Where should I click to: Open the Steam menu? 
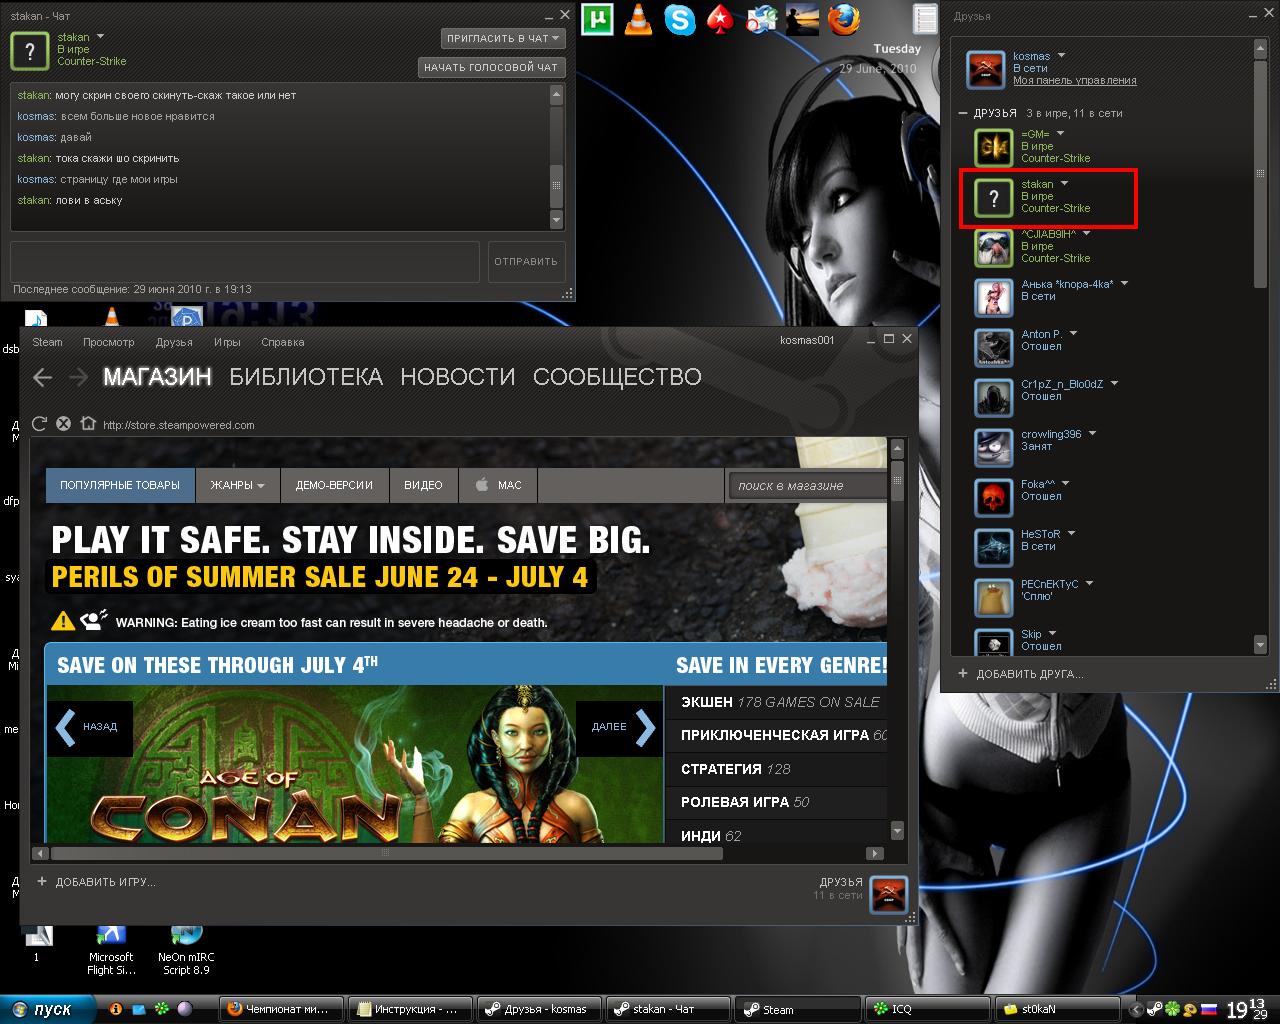pyautogui.click(x=47, y=342)
